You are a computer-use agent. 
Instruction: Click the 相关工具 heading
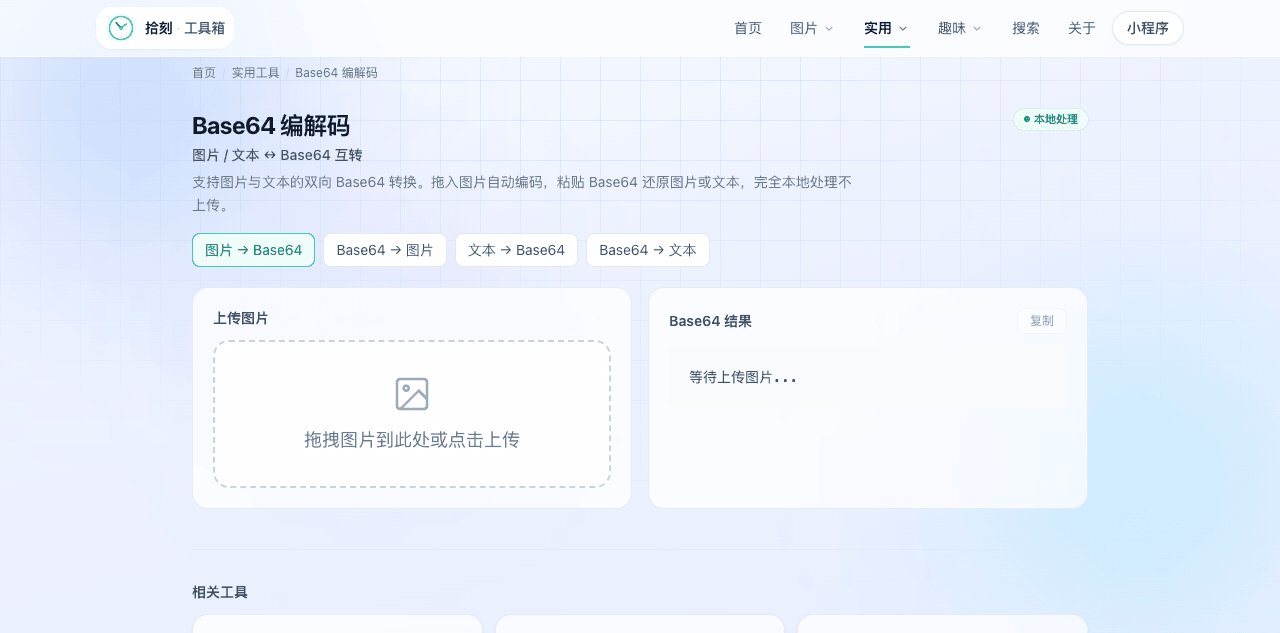pos(220,592)
